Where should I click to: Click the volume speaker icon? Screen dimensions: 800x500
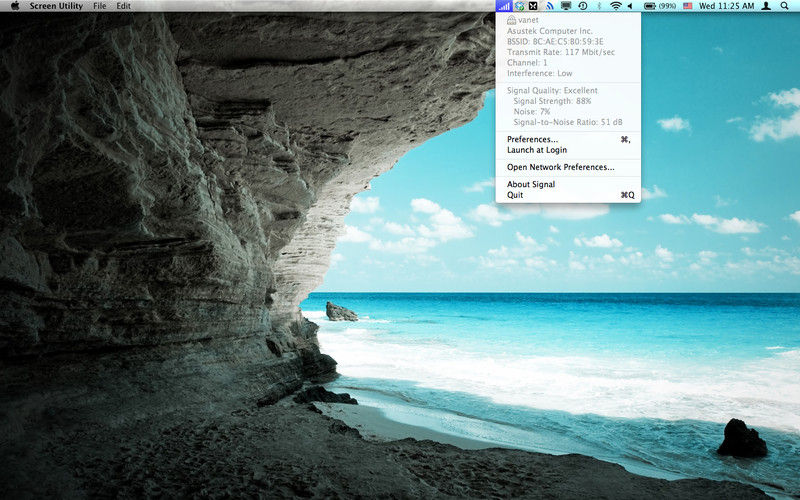pos(630,6)
